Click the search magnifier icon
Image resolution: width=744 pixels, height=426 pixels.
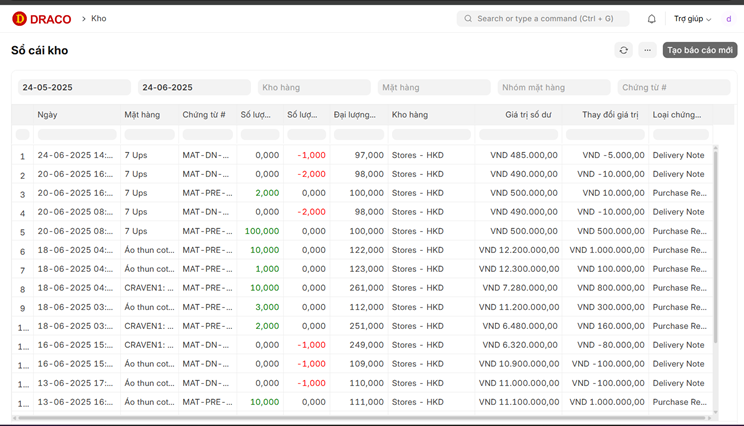[x=468, y=19]
